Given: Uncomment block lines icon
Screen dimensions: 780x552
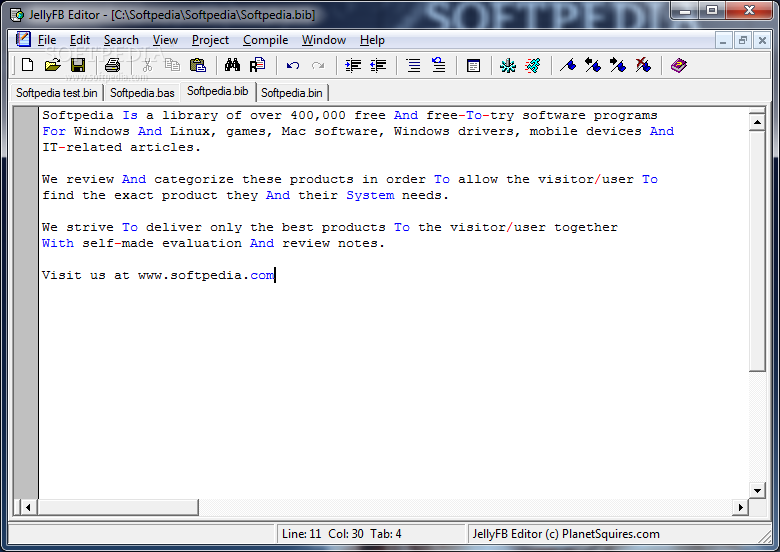Looking at the screenshot, I should click(x=438, y=65).
